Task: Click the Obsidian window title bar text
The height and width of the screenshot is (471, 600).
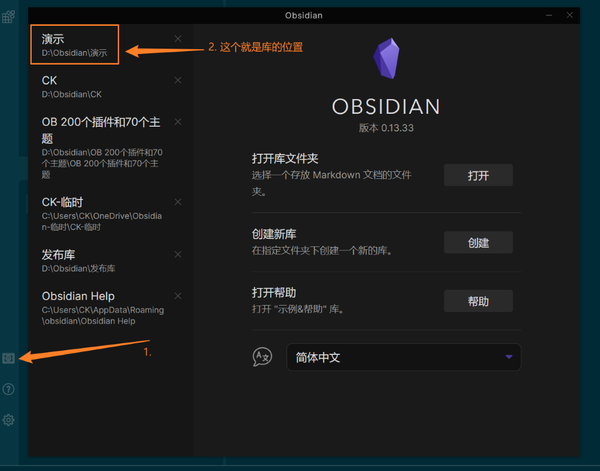Action: 303,15
